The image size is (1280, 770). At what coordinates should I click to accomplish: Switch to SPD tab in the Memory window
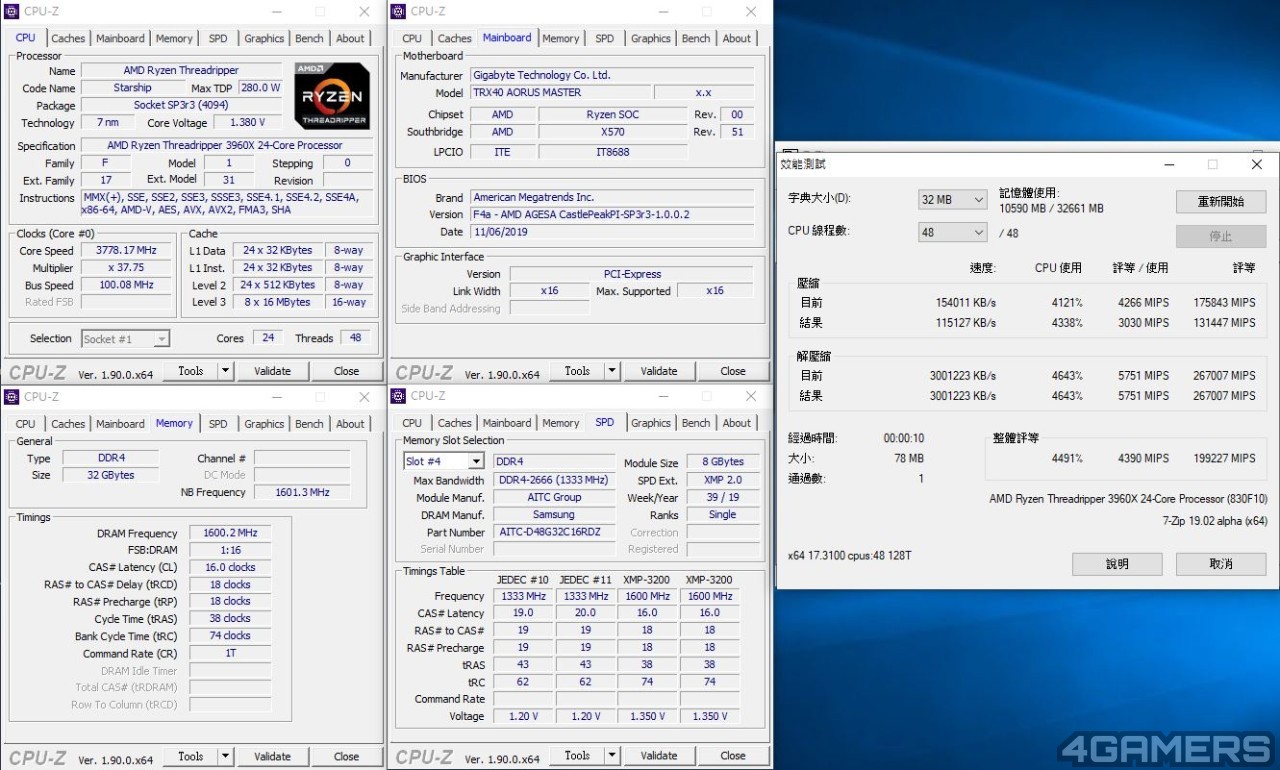point(218,424)
